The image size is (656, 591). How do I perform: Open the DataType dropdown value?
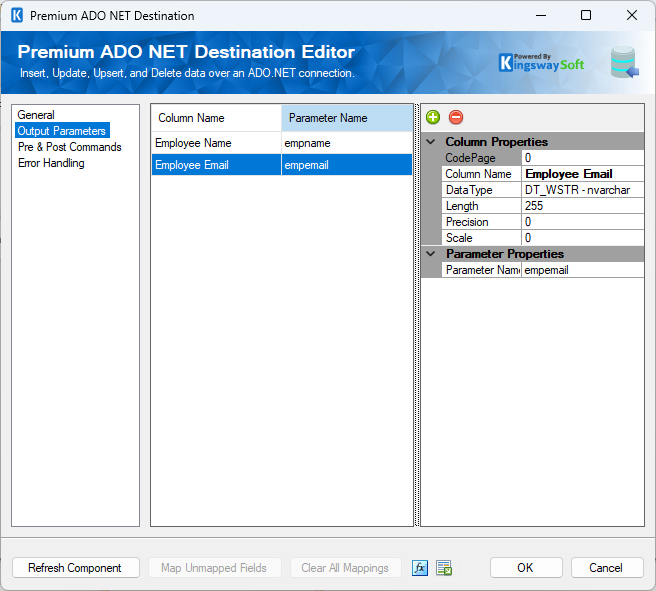[582, 190]
